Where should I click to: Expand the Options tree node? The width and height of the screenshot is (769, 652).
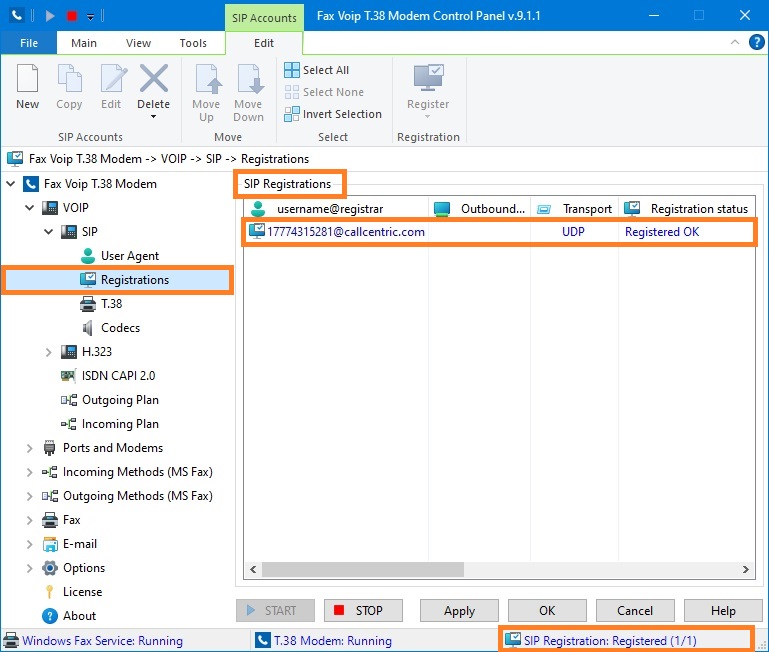click(29, 569)
